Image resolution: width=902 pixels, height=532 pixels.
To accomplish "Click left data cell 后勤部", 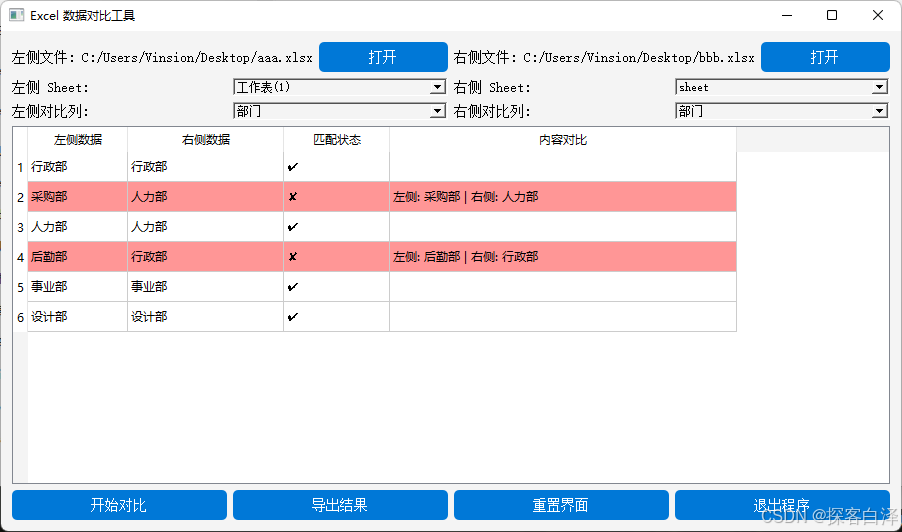I will tap(78, 257).
